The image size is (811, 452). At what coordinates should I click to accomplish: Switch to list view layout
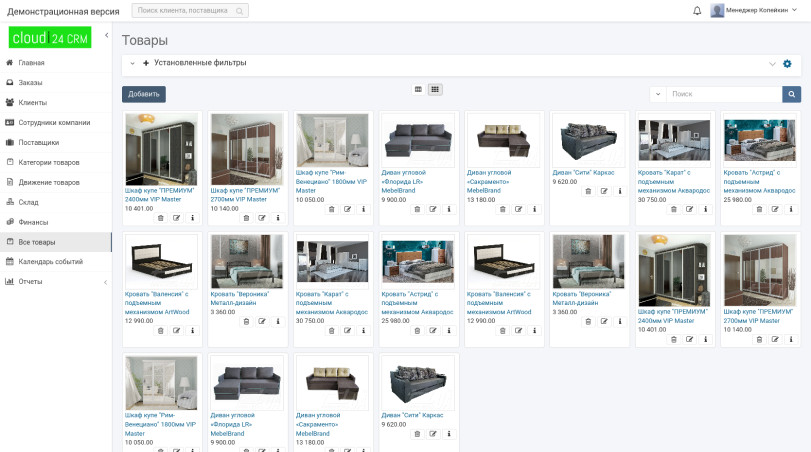point(418,89)
